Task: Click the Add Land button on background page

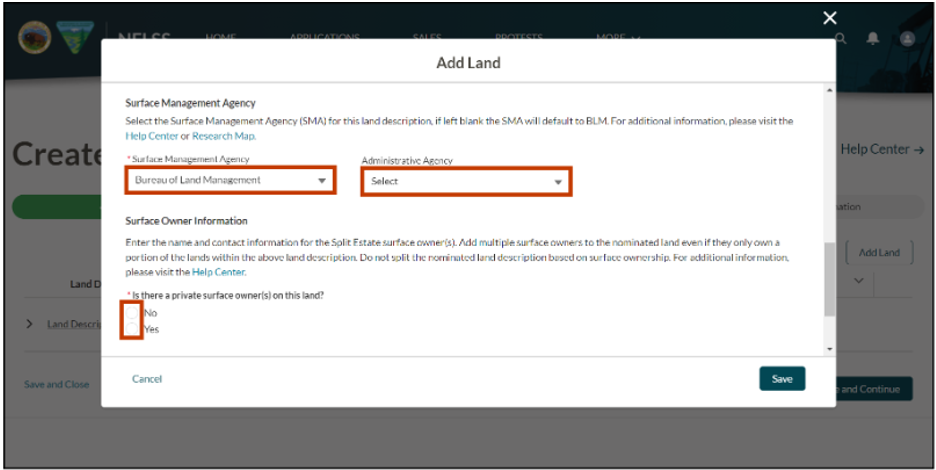Action: pos(879,253)
